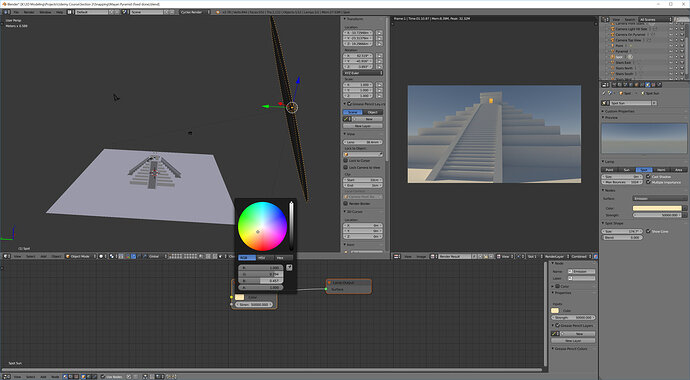
Task: Click the lamp data properties tab icon
Action: click(647, 85)
